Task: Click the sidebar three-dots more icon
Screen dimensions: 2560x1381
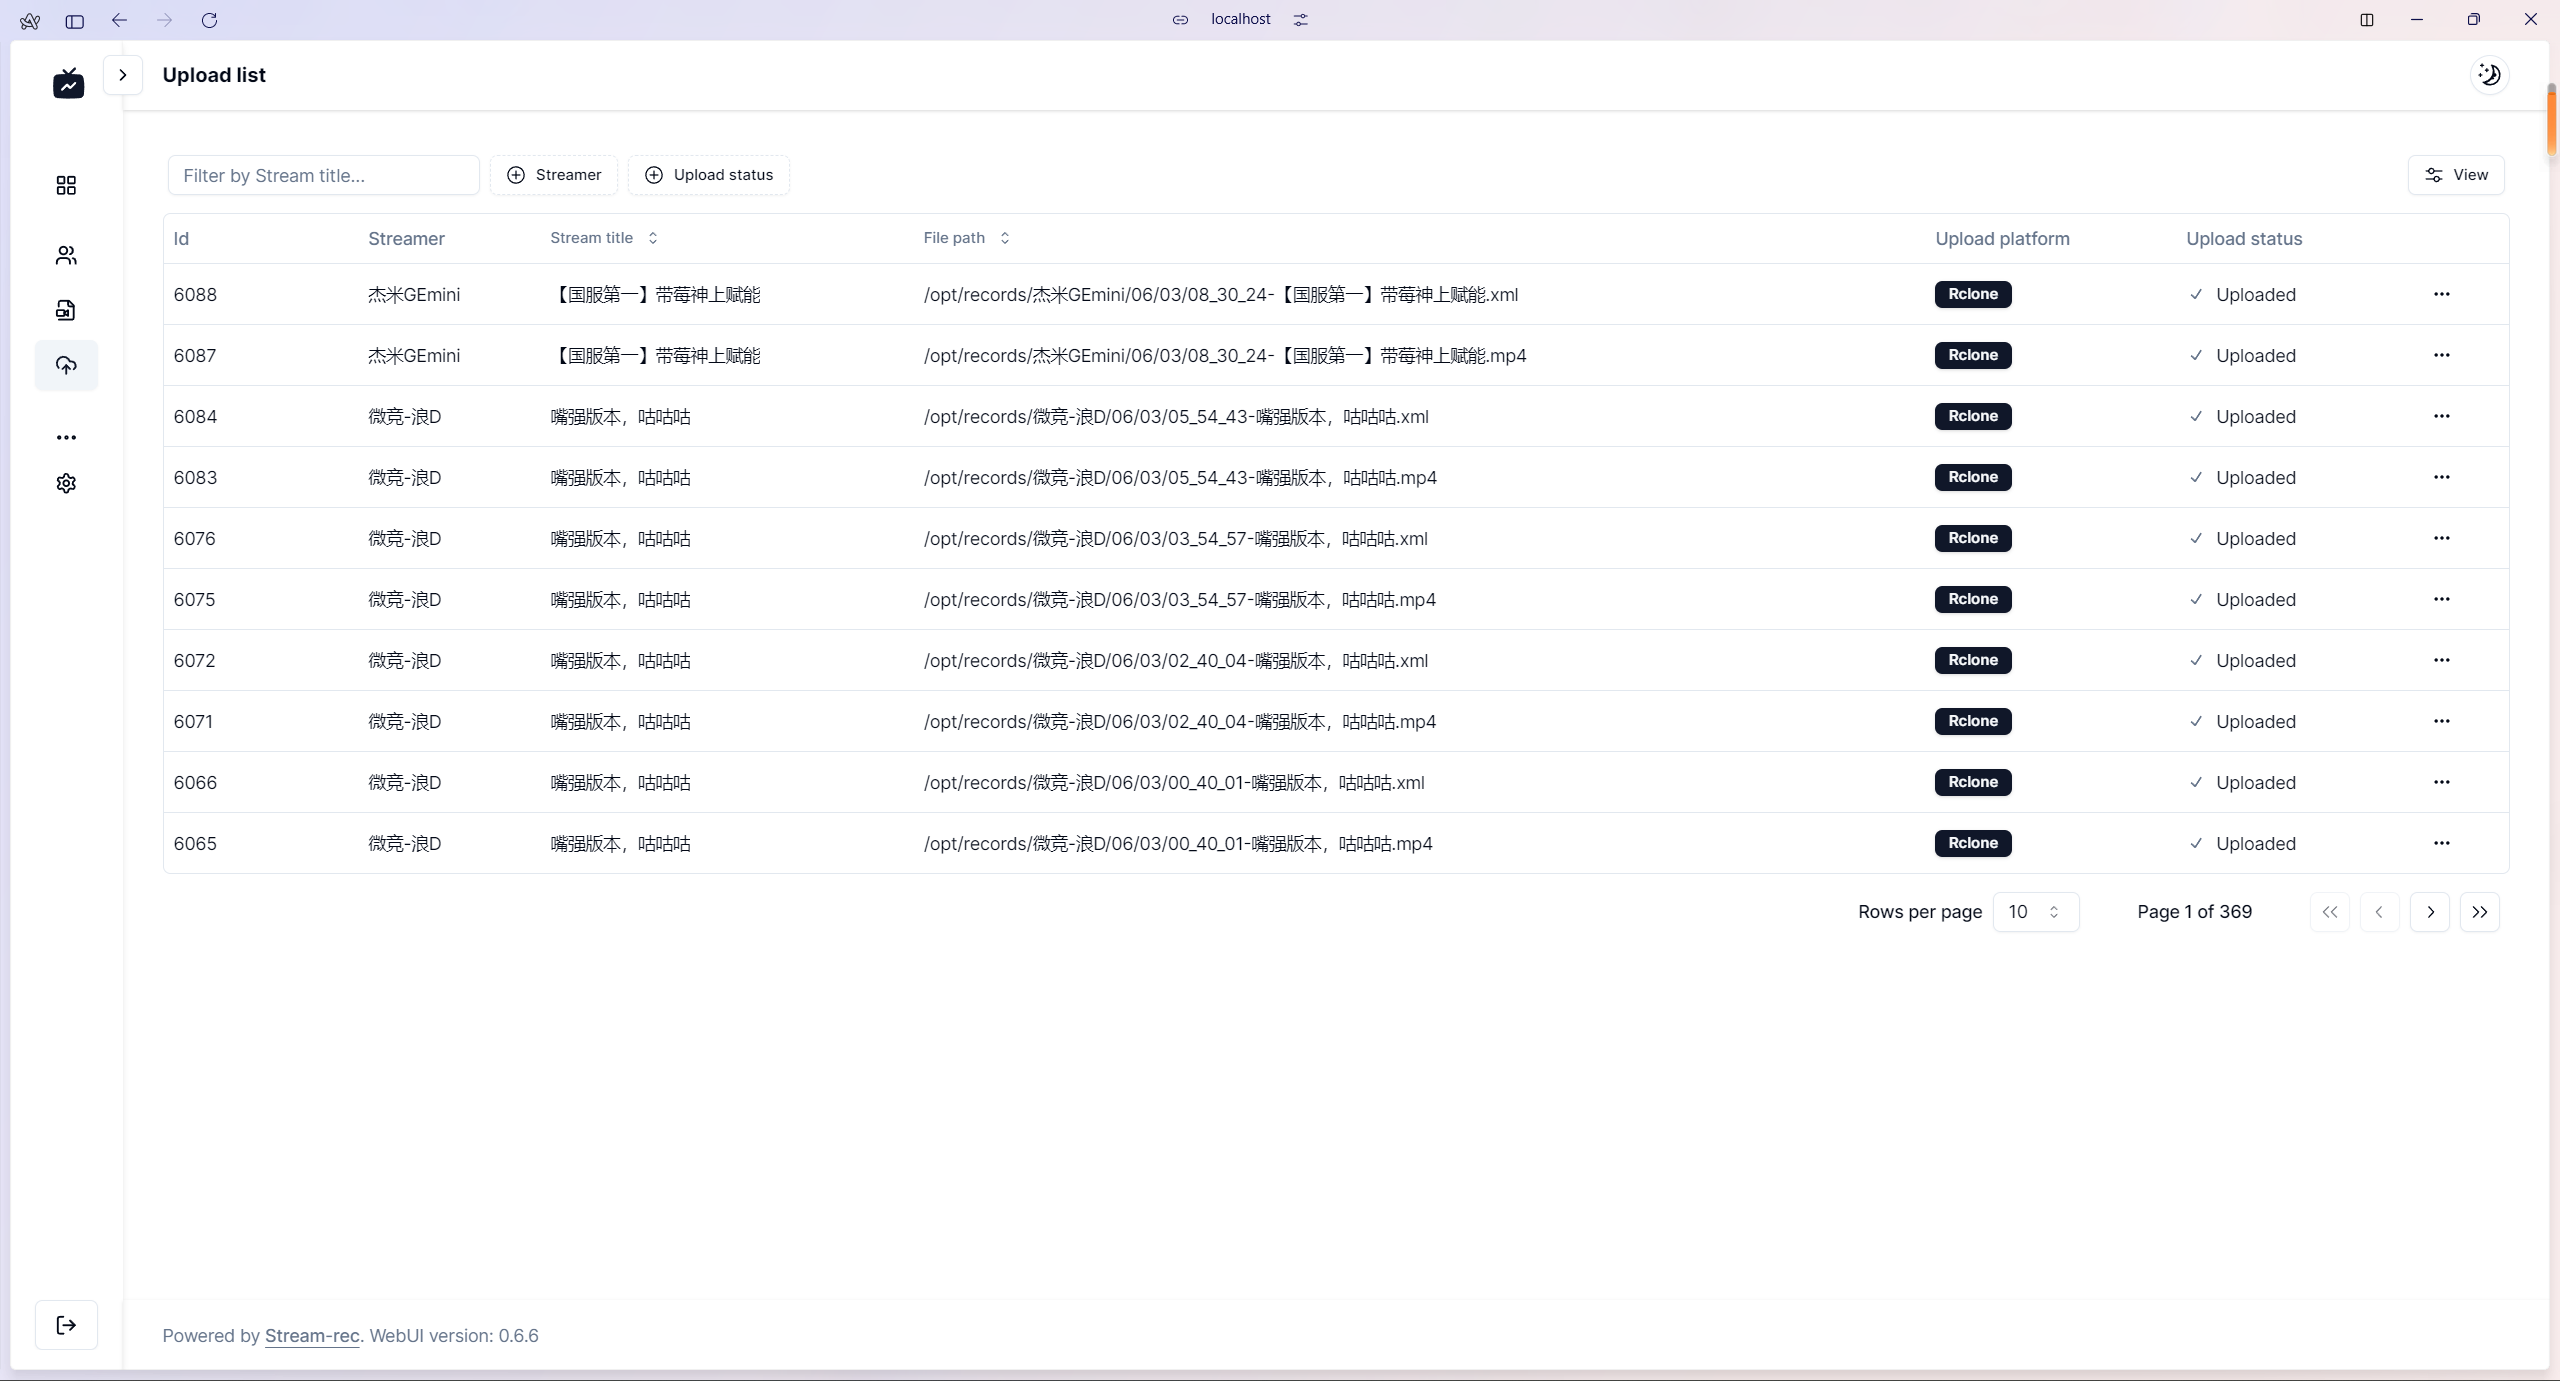Action: click(x=66, y=438)
